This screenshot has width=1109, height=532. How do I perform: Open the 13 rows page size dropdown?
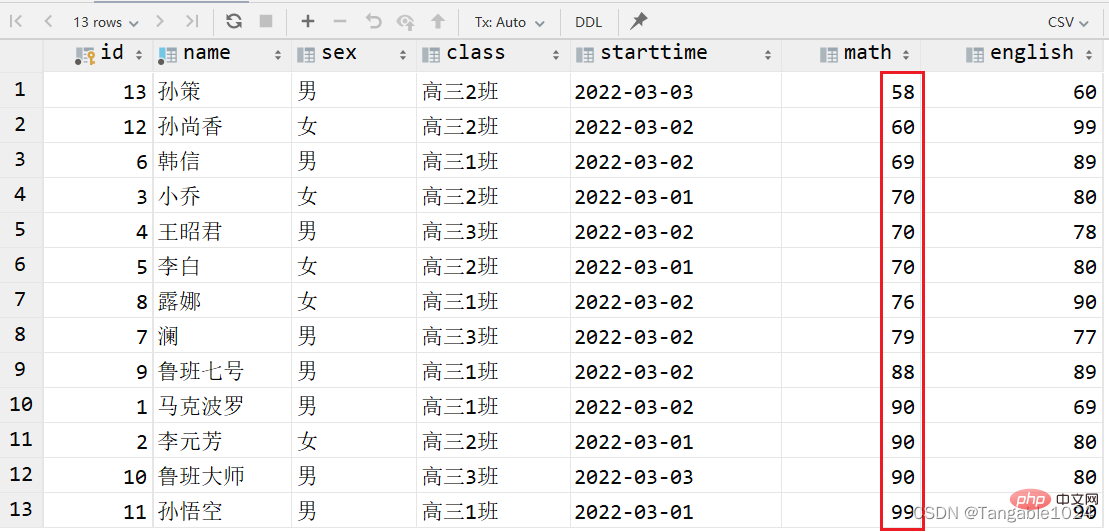tap(106, 21)
